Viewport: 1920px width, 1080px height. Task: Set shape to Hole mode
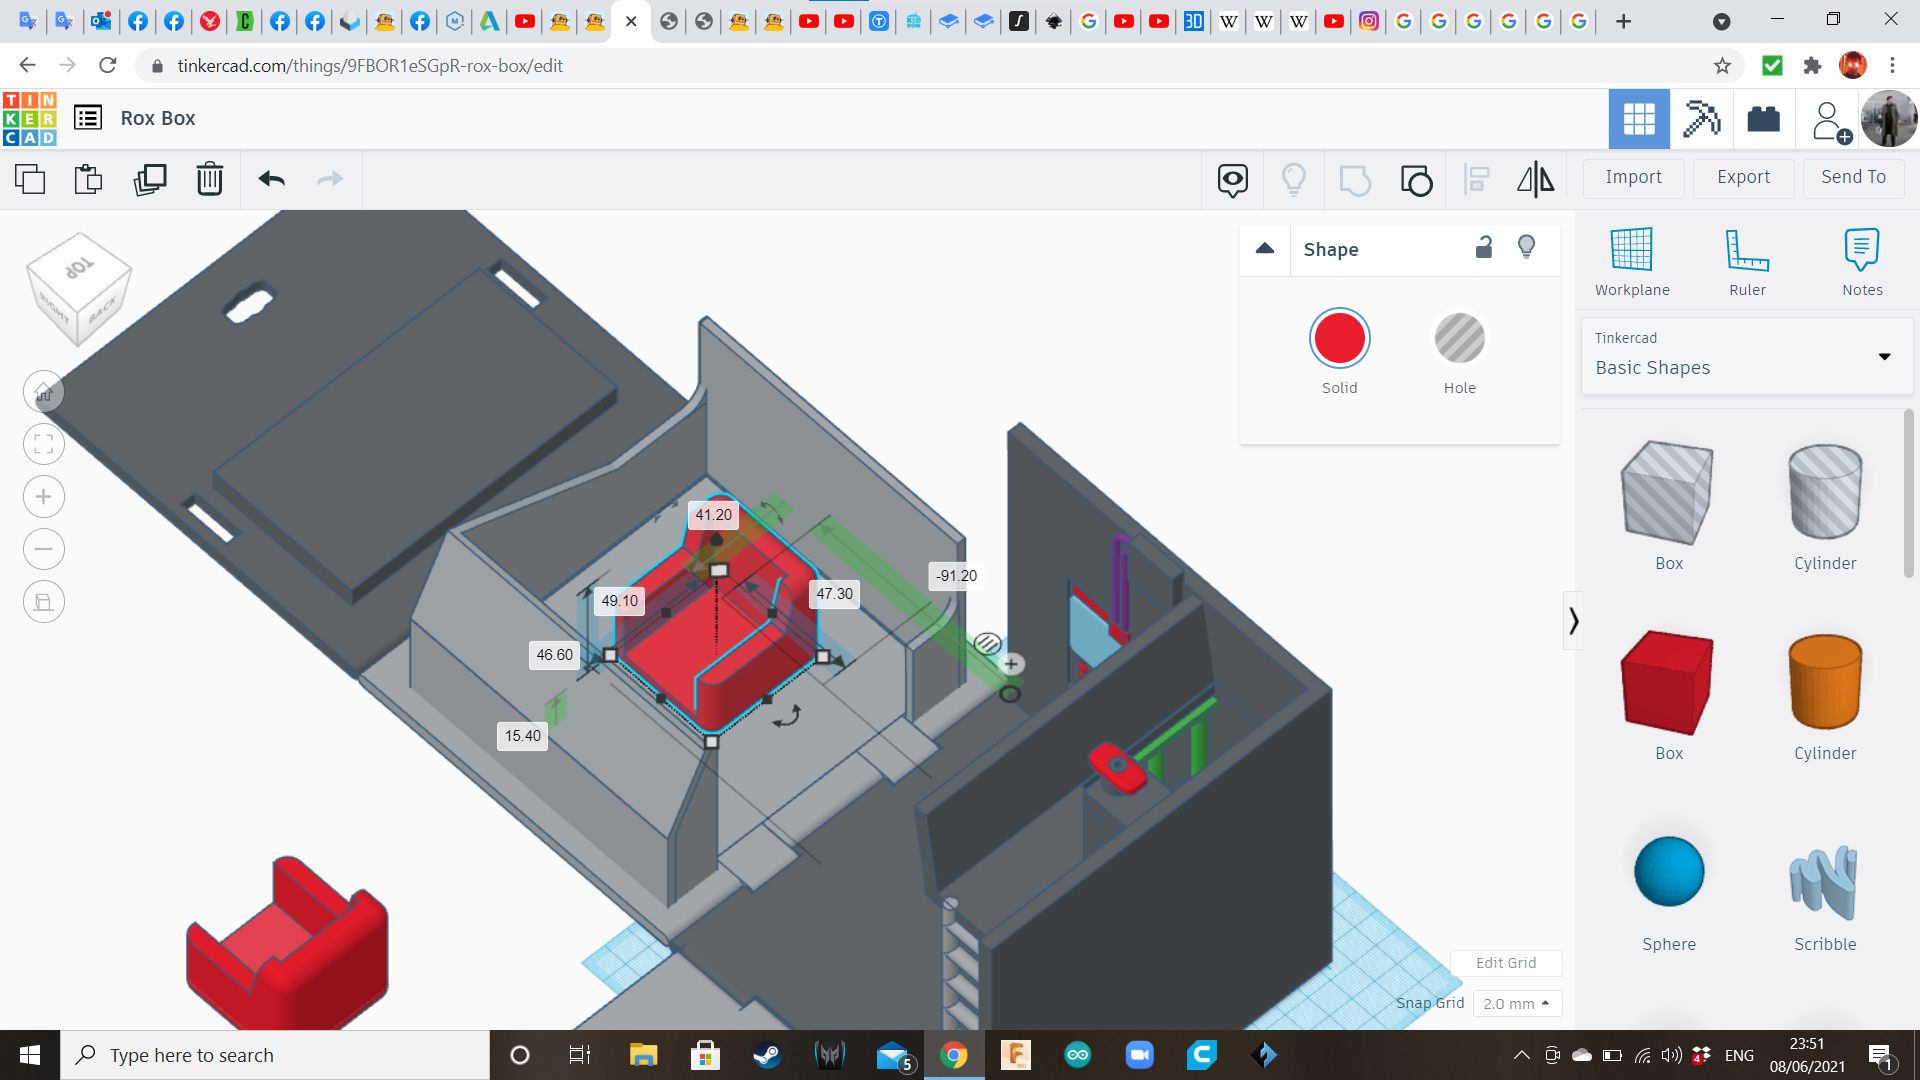[x=1459, y=340]
